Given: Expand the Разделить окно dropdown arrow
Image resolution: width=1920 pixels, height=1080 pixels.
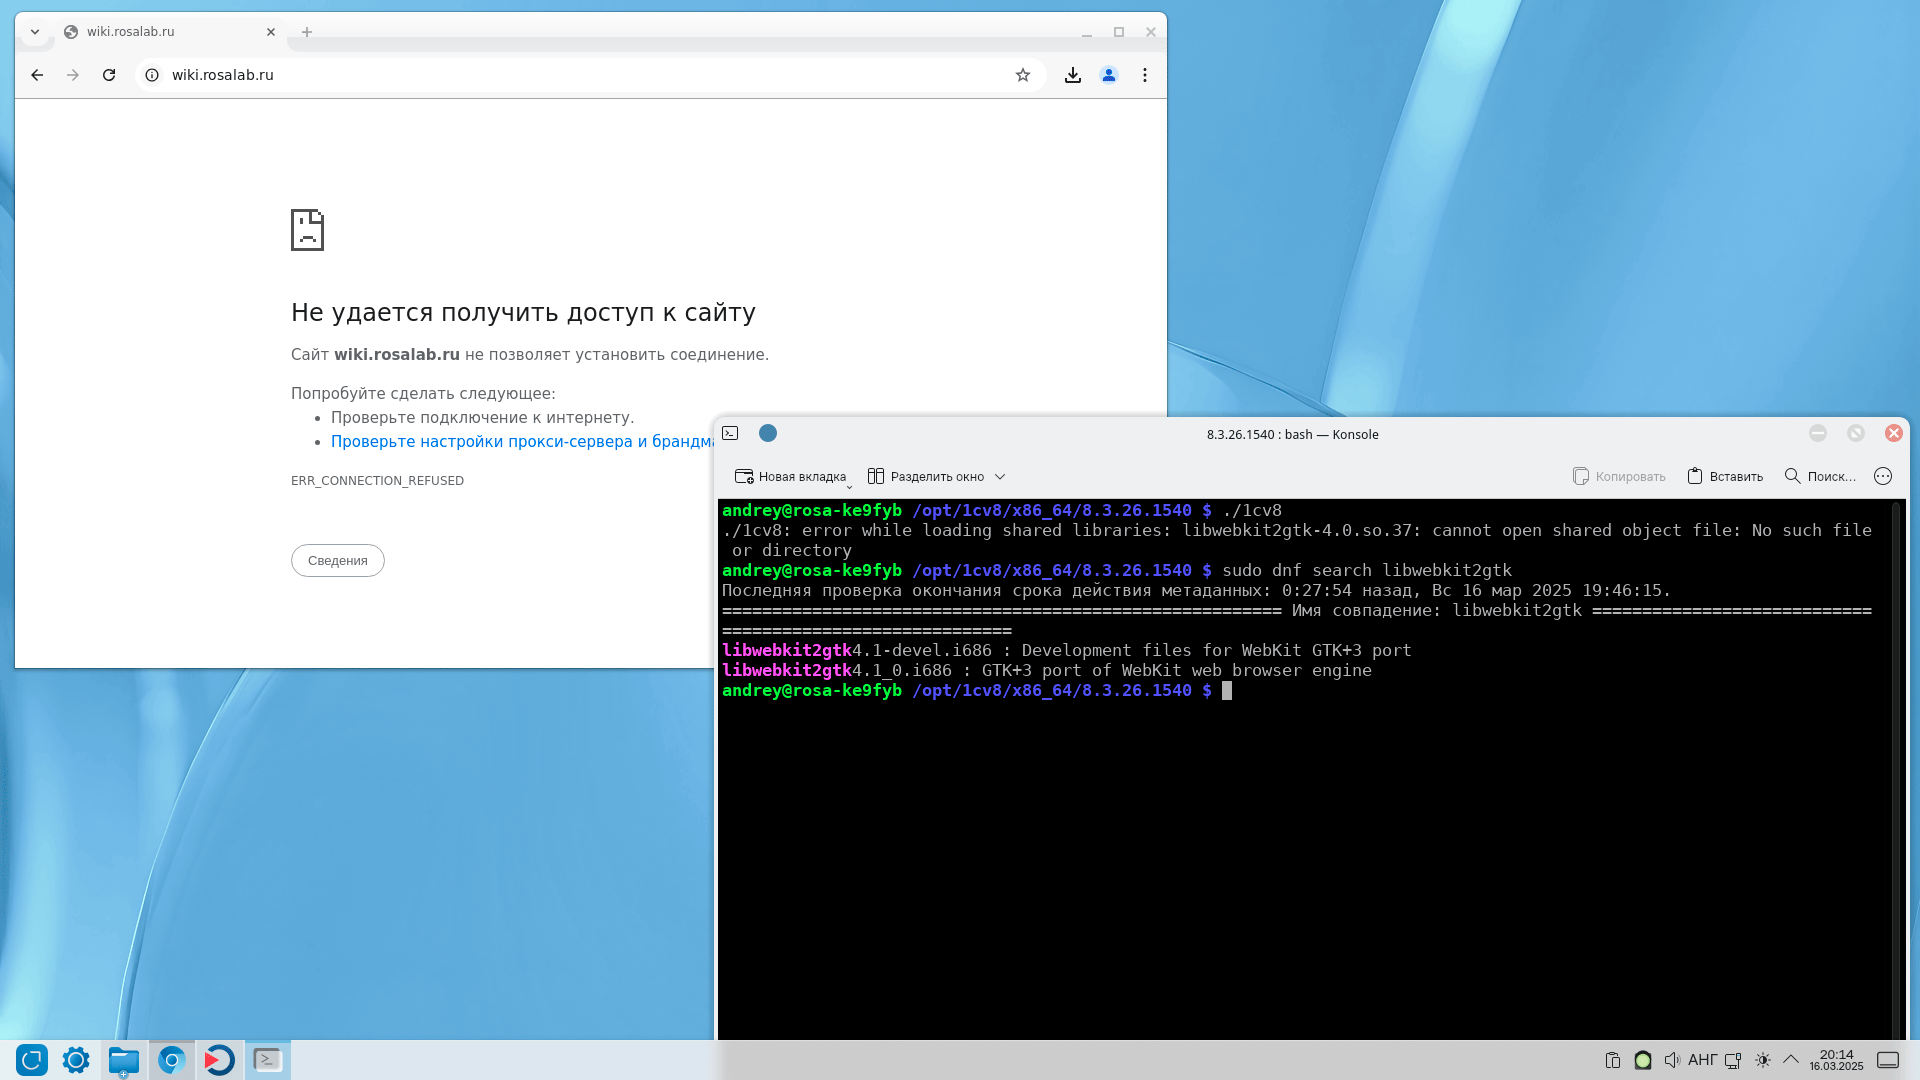Looking at the screenshot, I should (1000, 477).
